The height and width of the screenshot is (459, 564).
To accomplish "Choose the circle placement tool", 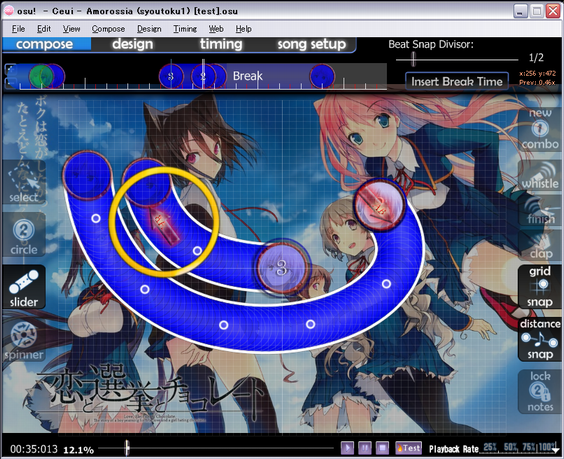I will pos(24,235).
